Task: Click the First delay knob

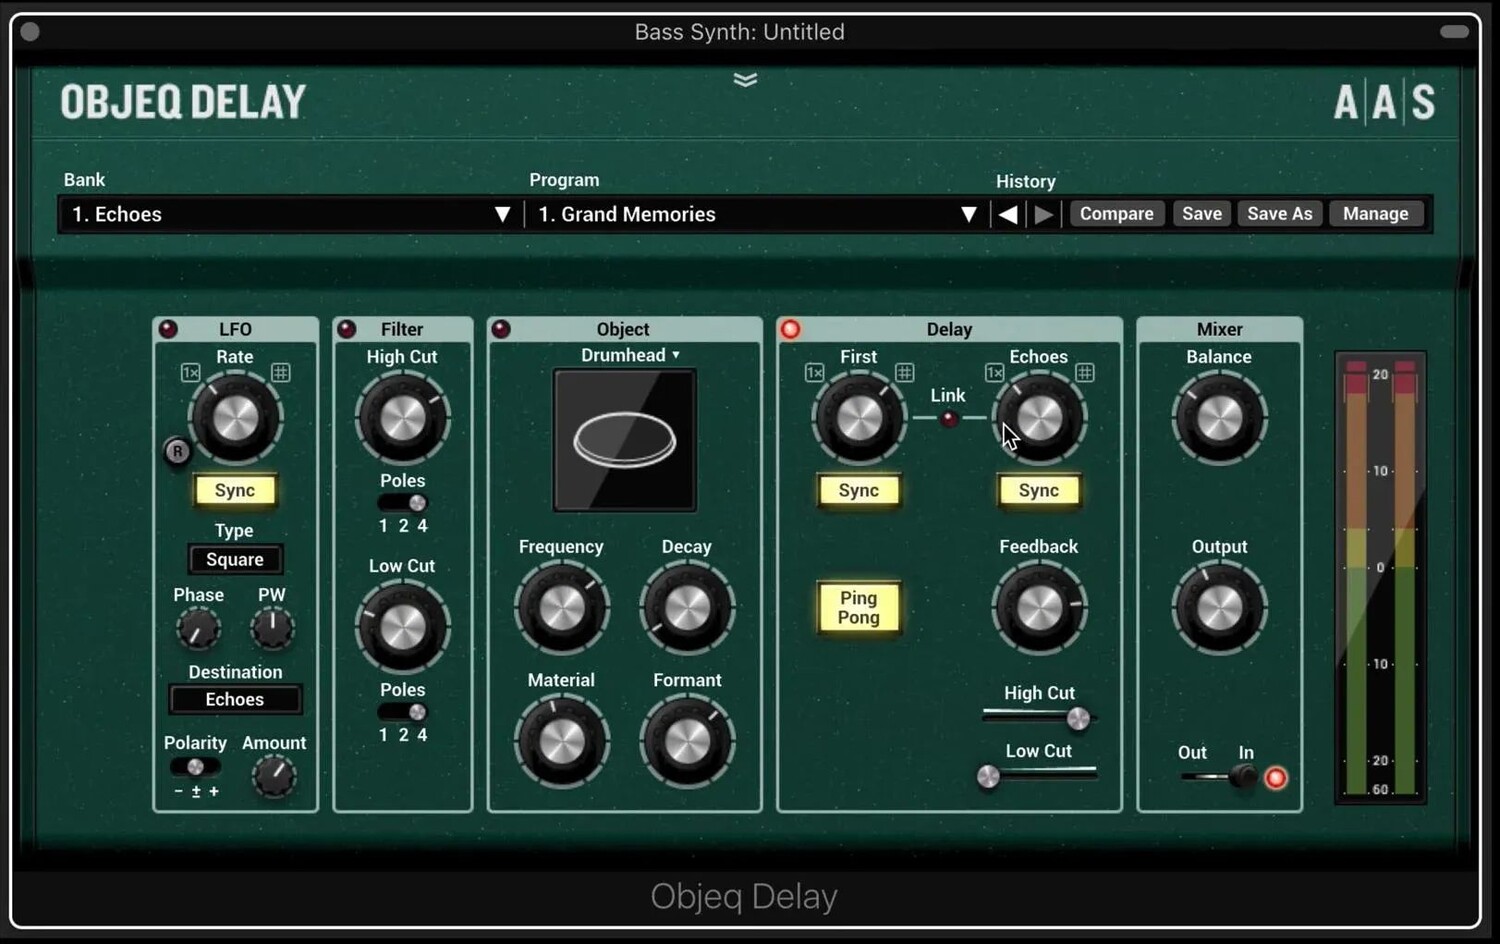Action: pyautogui.click(x=859, y=418)
